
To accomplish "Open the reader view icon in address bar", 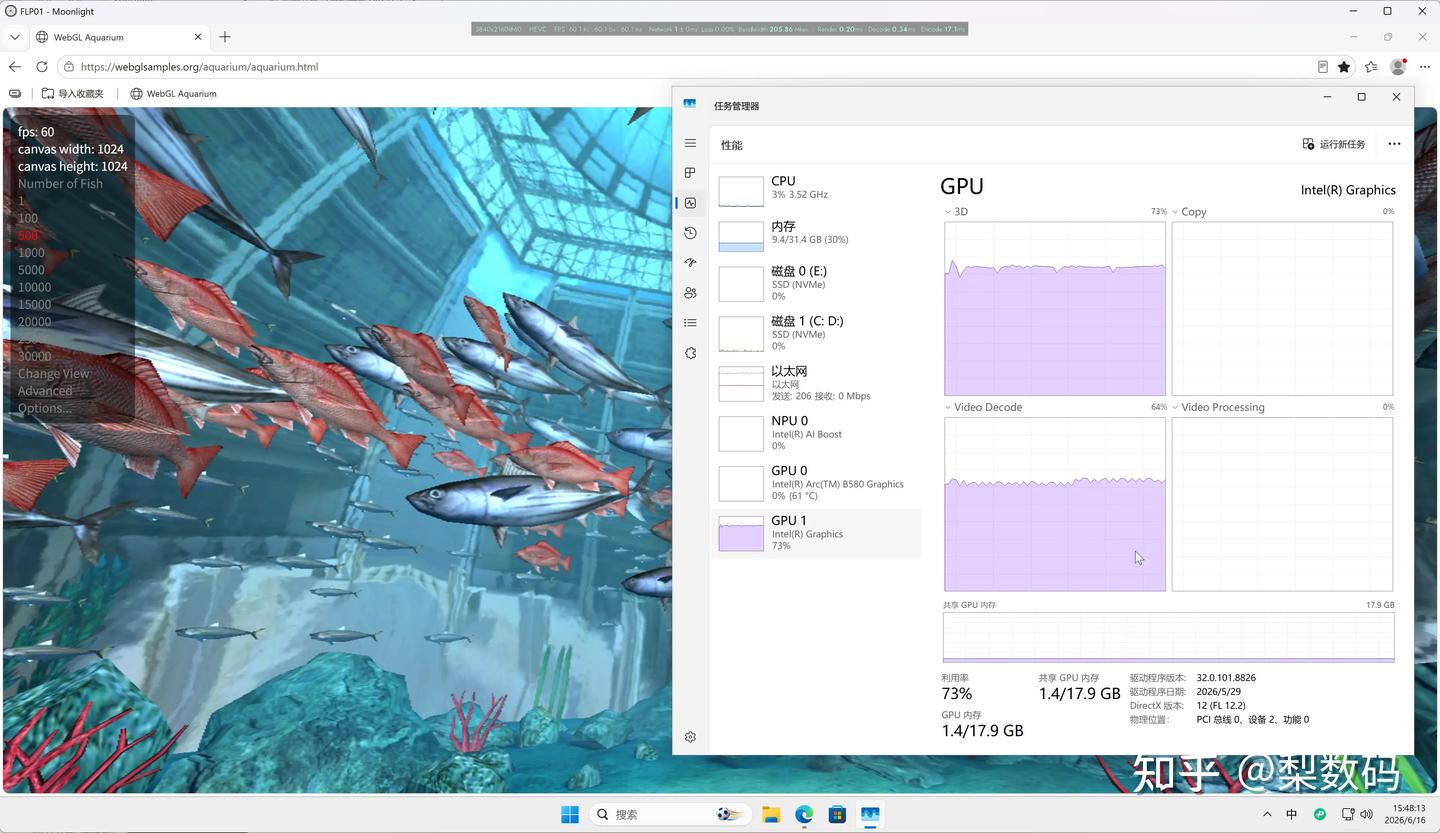I will (x=1322, y=67).
